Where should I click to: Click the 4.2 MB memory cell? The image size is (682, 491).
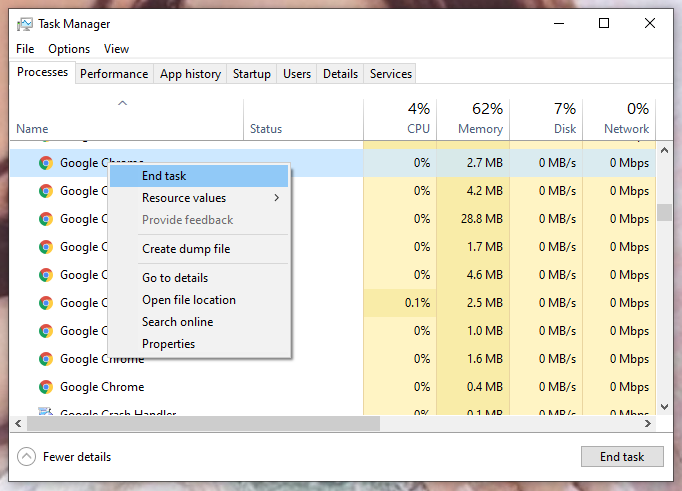point(473,190)
